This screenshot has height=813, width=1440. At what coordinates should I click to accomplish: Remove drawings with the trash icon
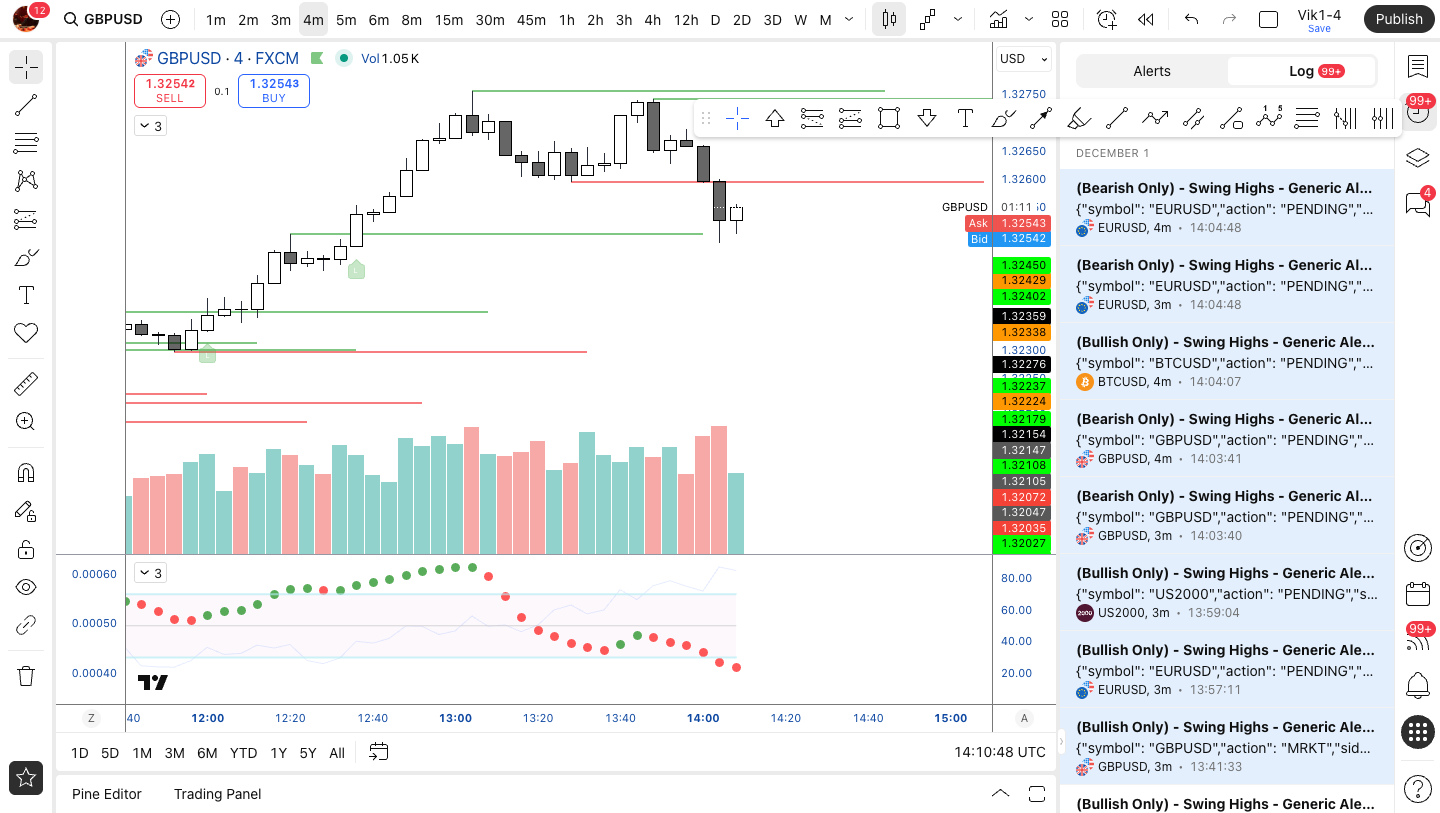pos(26,676)
